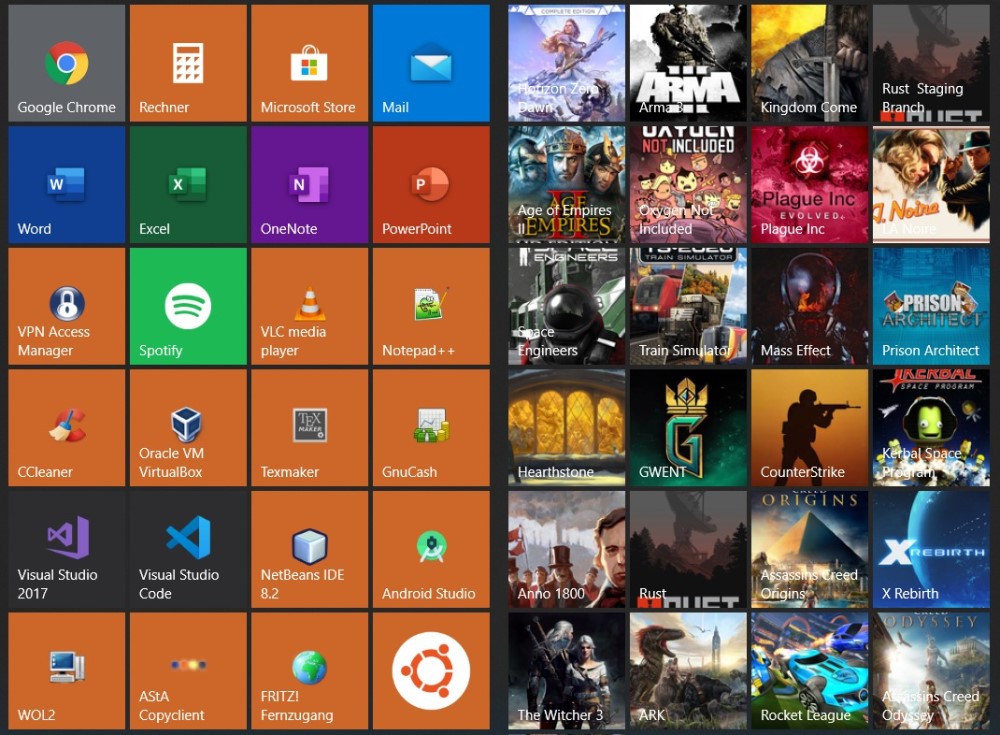This screenshot has width=1000, height=735.
Task: Launch Notepad++ tile
Action: point(431,306)
